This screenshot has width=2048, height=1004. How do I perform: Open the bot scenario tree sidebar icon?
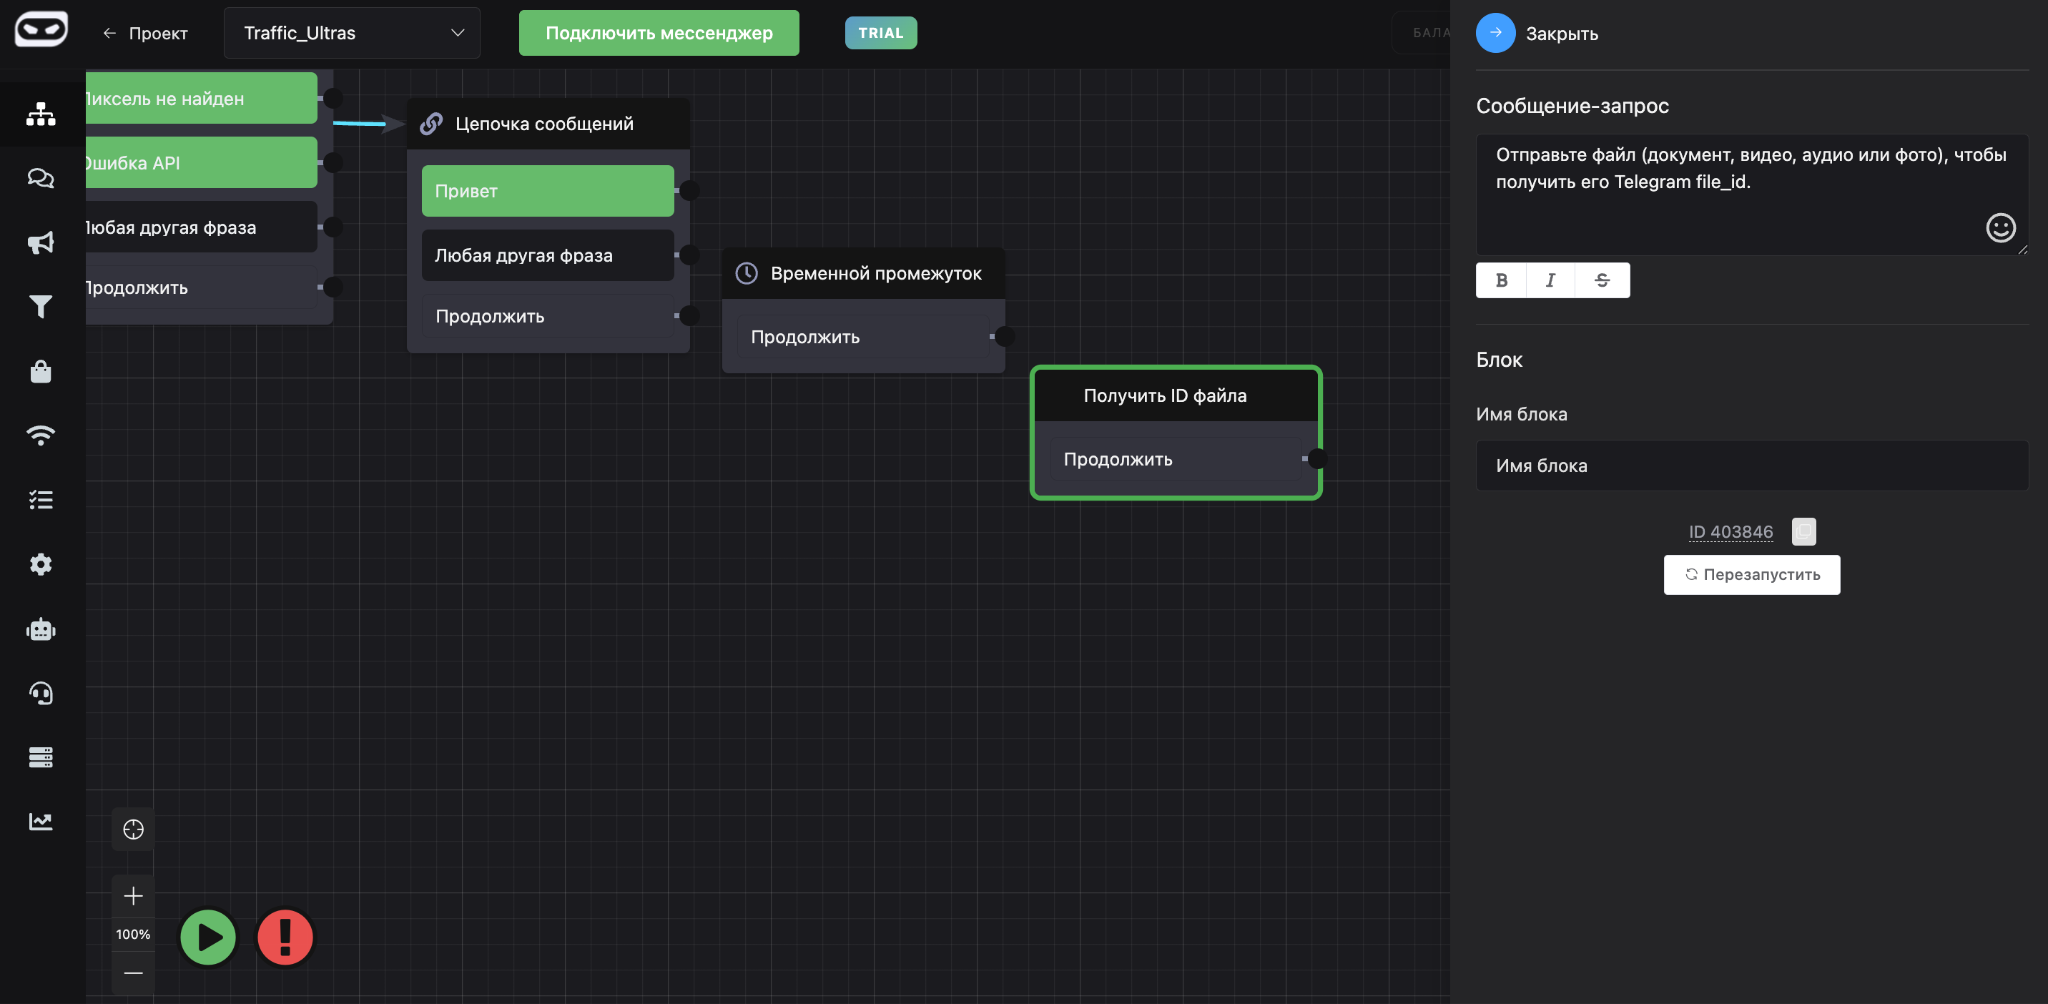pos(41,114)
